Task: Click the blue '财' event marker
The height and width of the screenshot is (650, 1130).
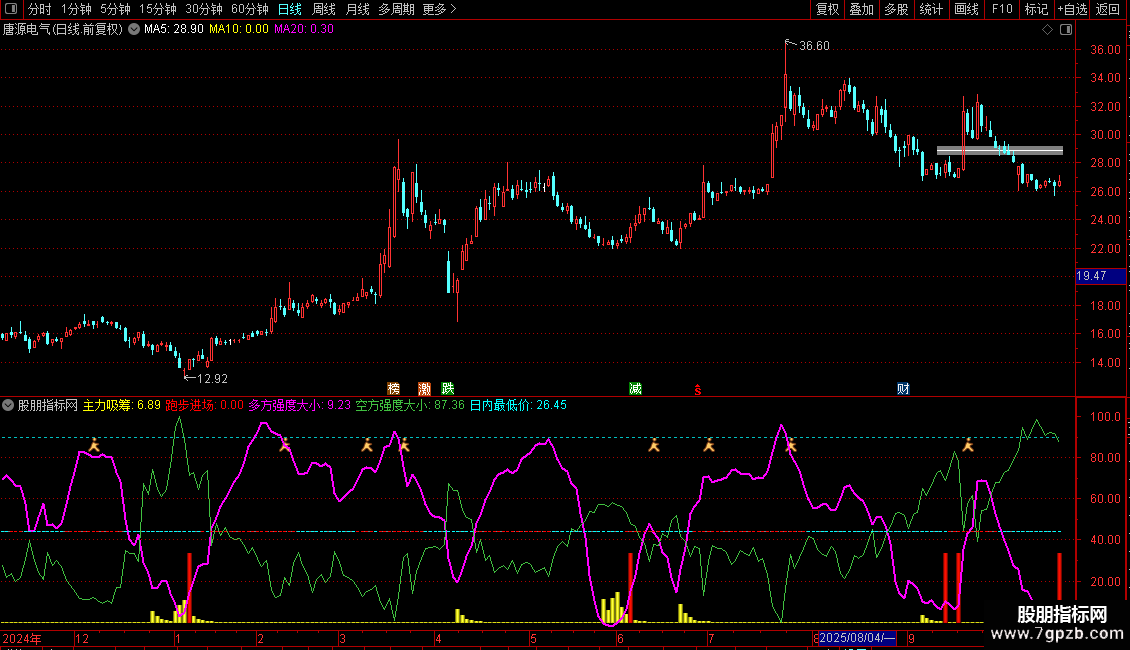Action: (x=903, y=388)
